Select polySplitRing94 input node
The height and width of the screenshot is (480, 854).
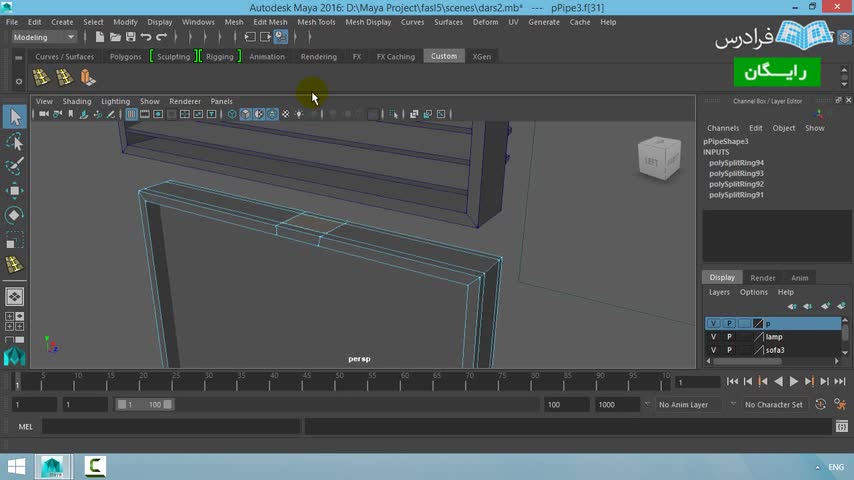tap(736, 163)
